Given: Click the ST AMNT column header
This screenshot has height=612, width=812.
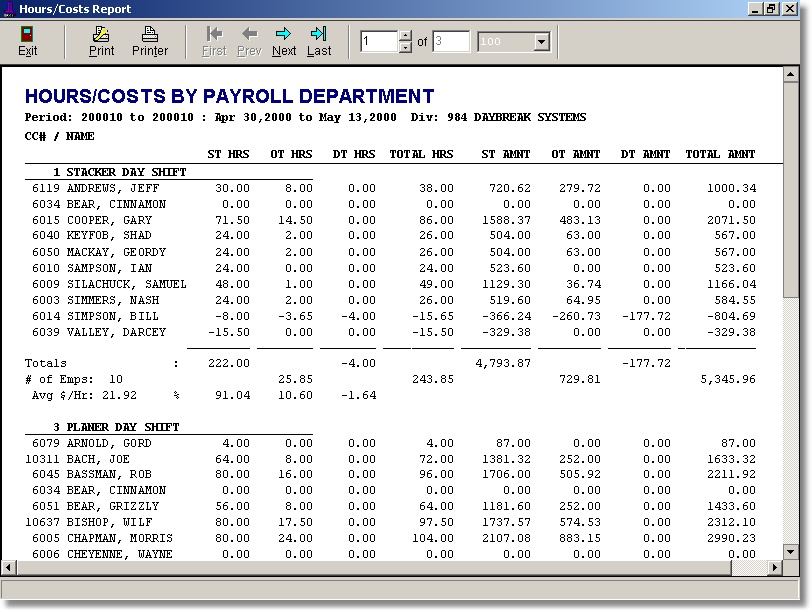Looking at the screenshot, I should tap(505, 154).
